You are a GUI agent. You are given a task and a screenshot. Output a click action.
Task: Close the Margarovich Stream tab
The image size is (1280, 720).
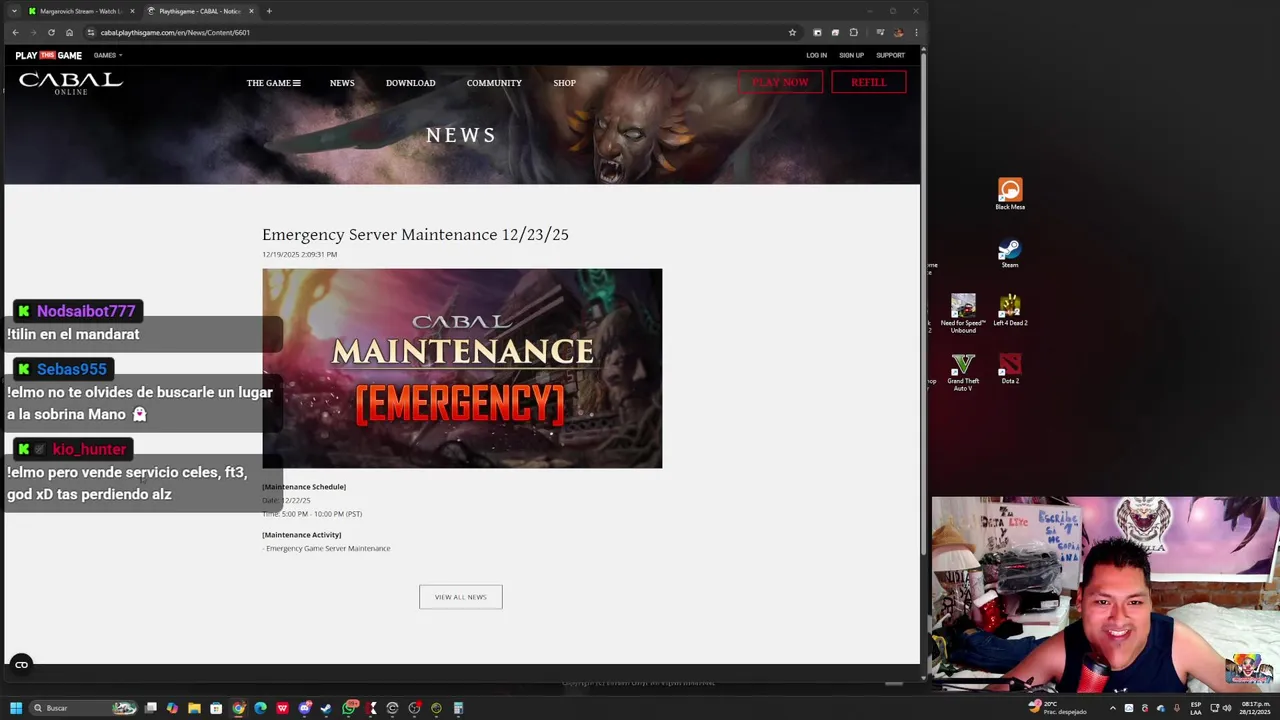click(x=132, y=11)
